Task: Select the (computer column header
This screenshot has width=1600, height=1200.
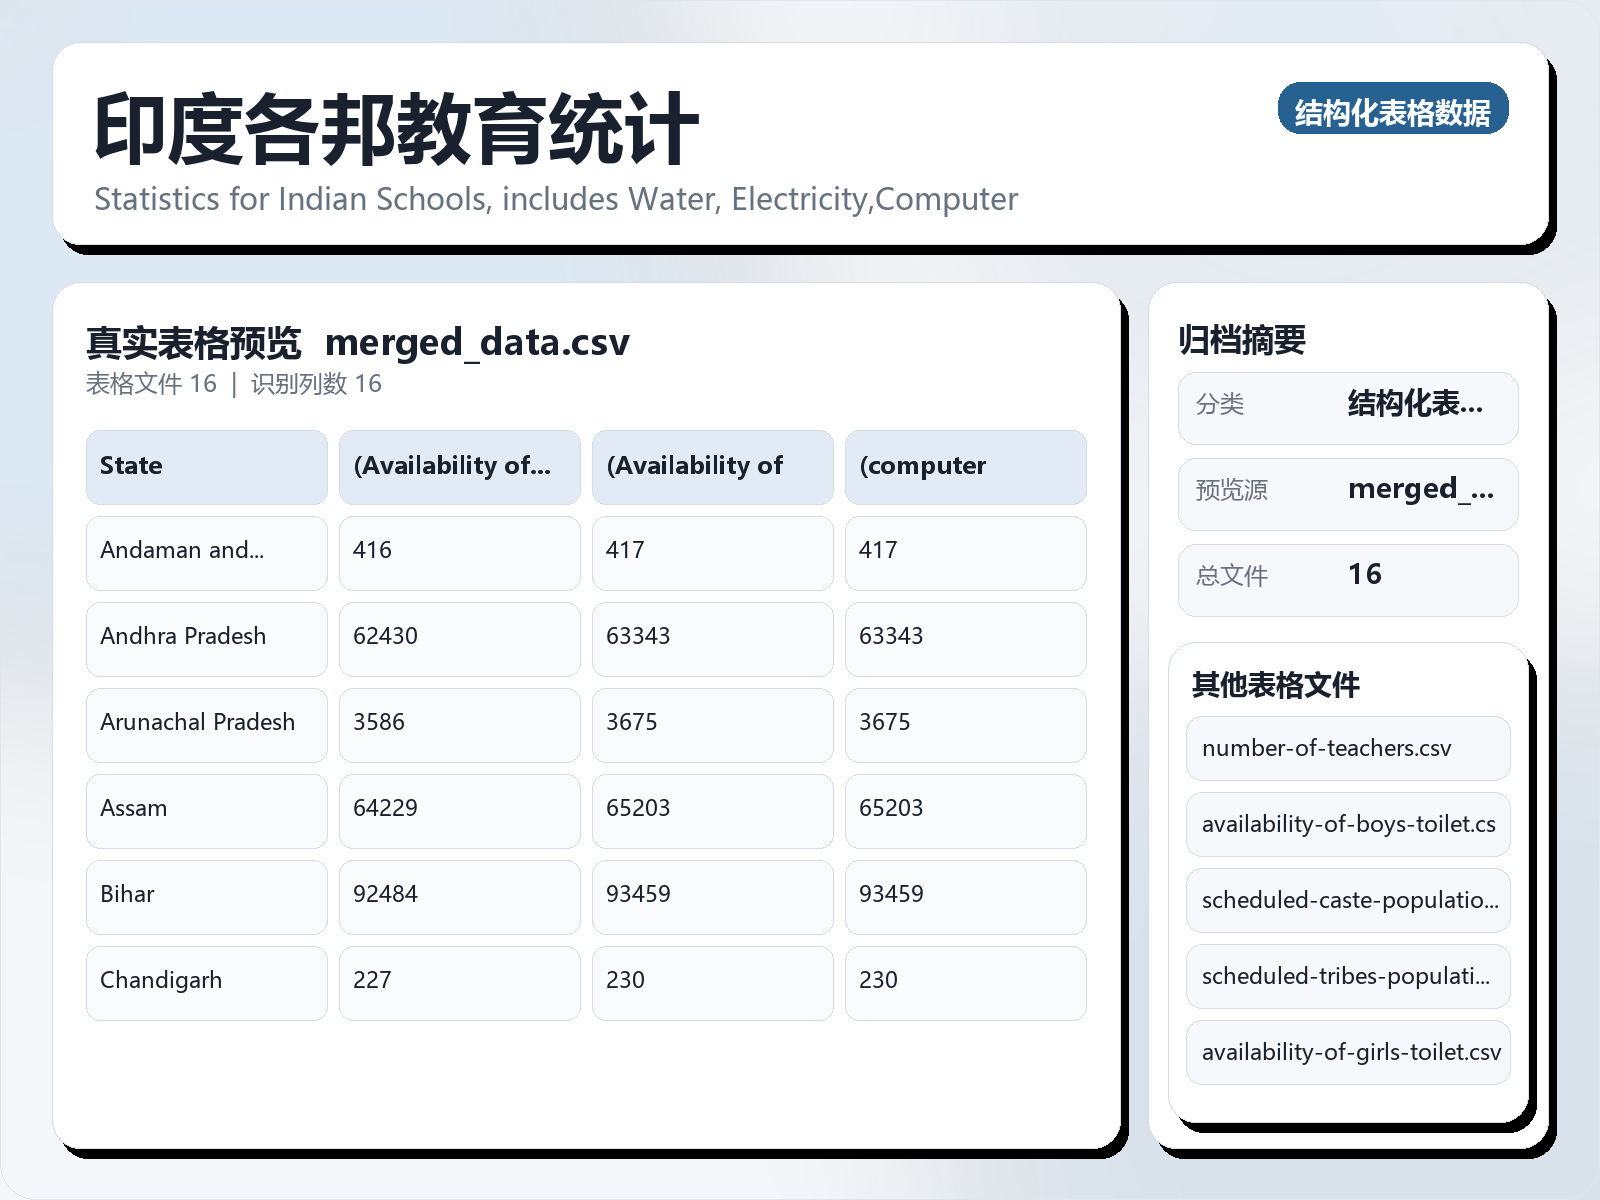Action: (x=965, y=466)
